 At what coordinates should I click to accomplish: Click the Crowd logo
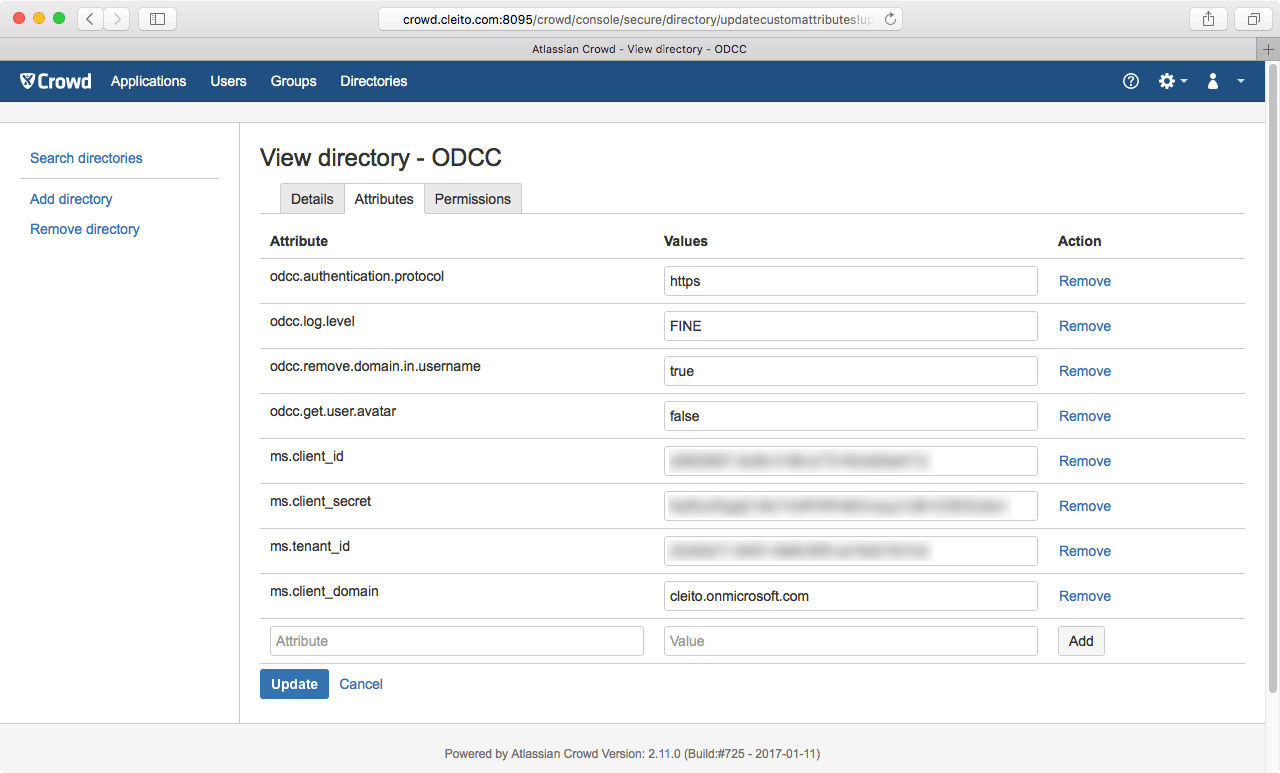pos(56,81)
